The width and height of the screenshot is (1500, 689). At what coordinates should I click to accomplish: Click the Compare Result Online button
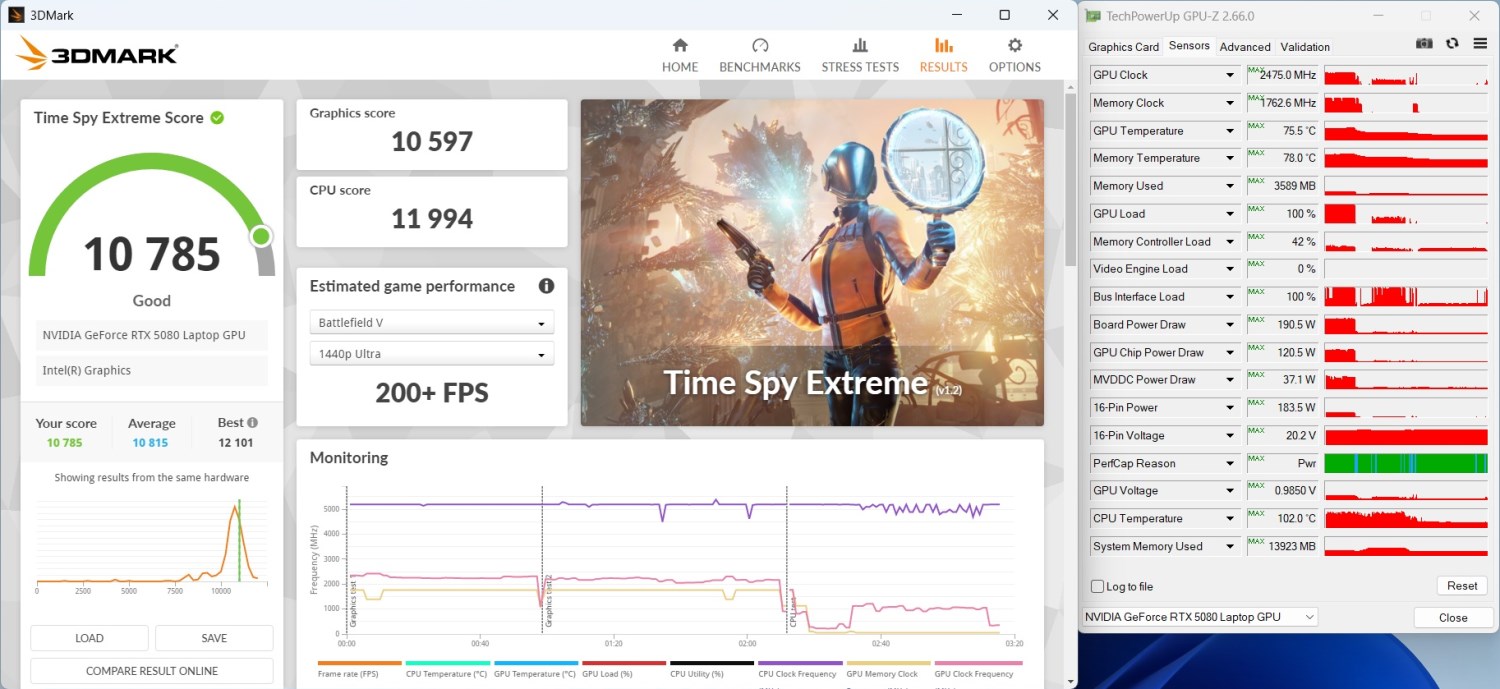[152, 671]
